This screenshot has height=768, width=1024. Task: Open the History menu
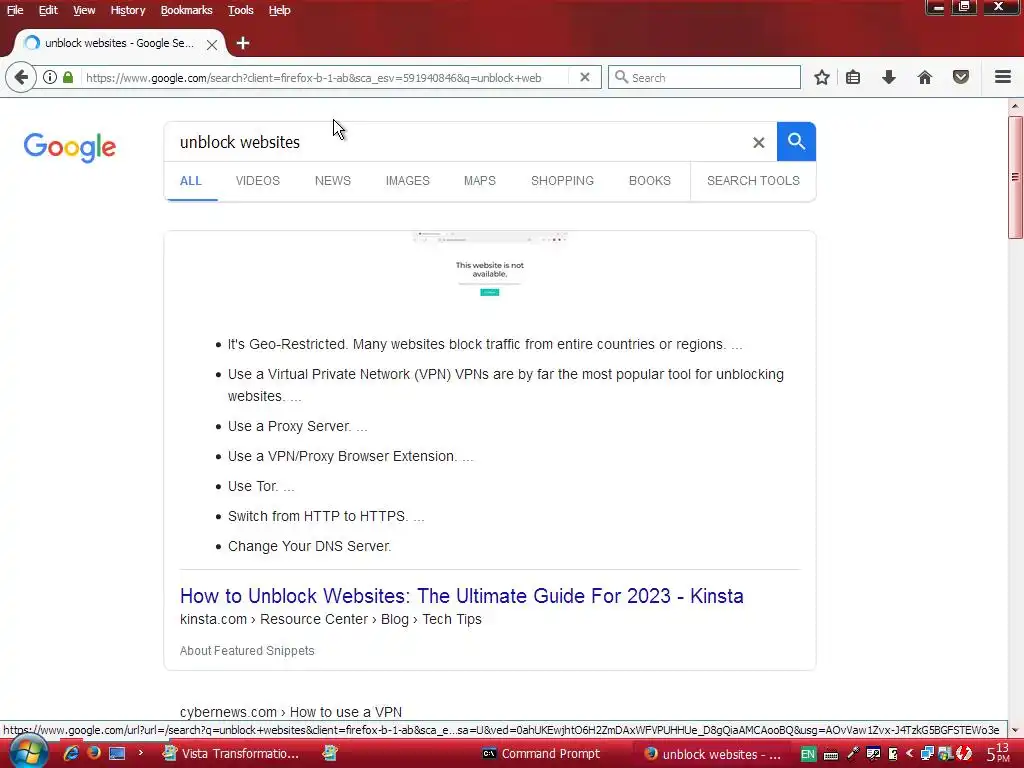click(x=127, y=10)
